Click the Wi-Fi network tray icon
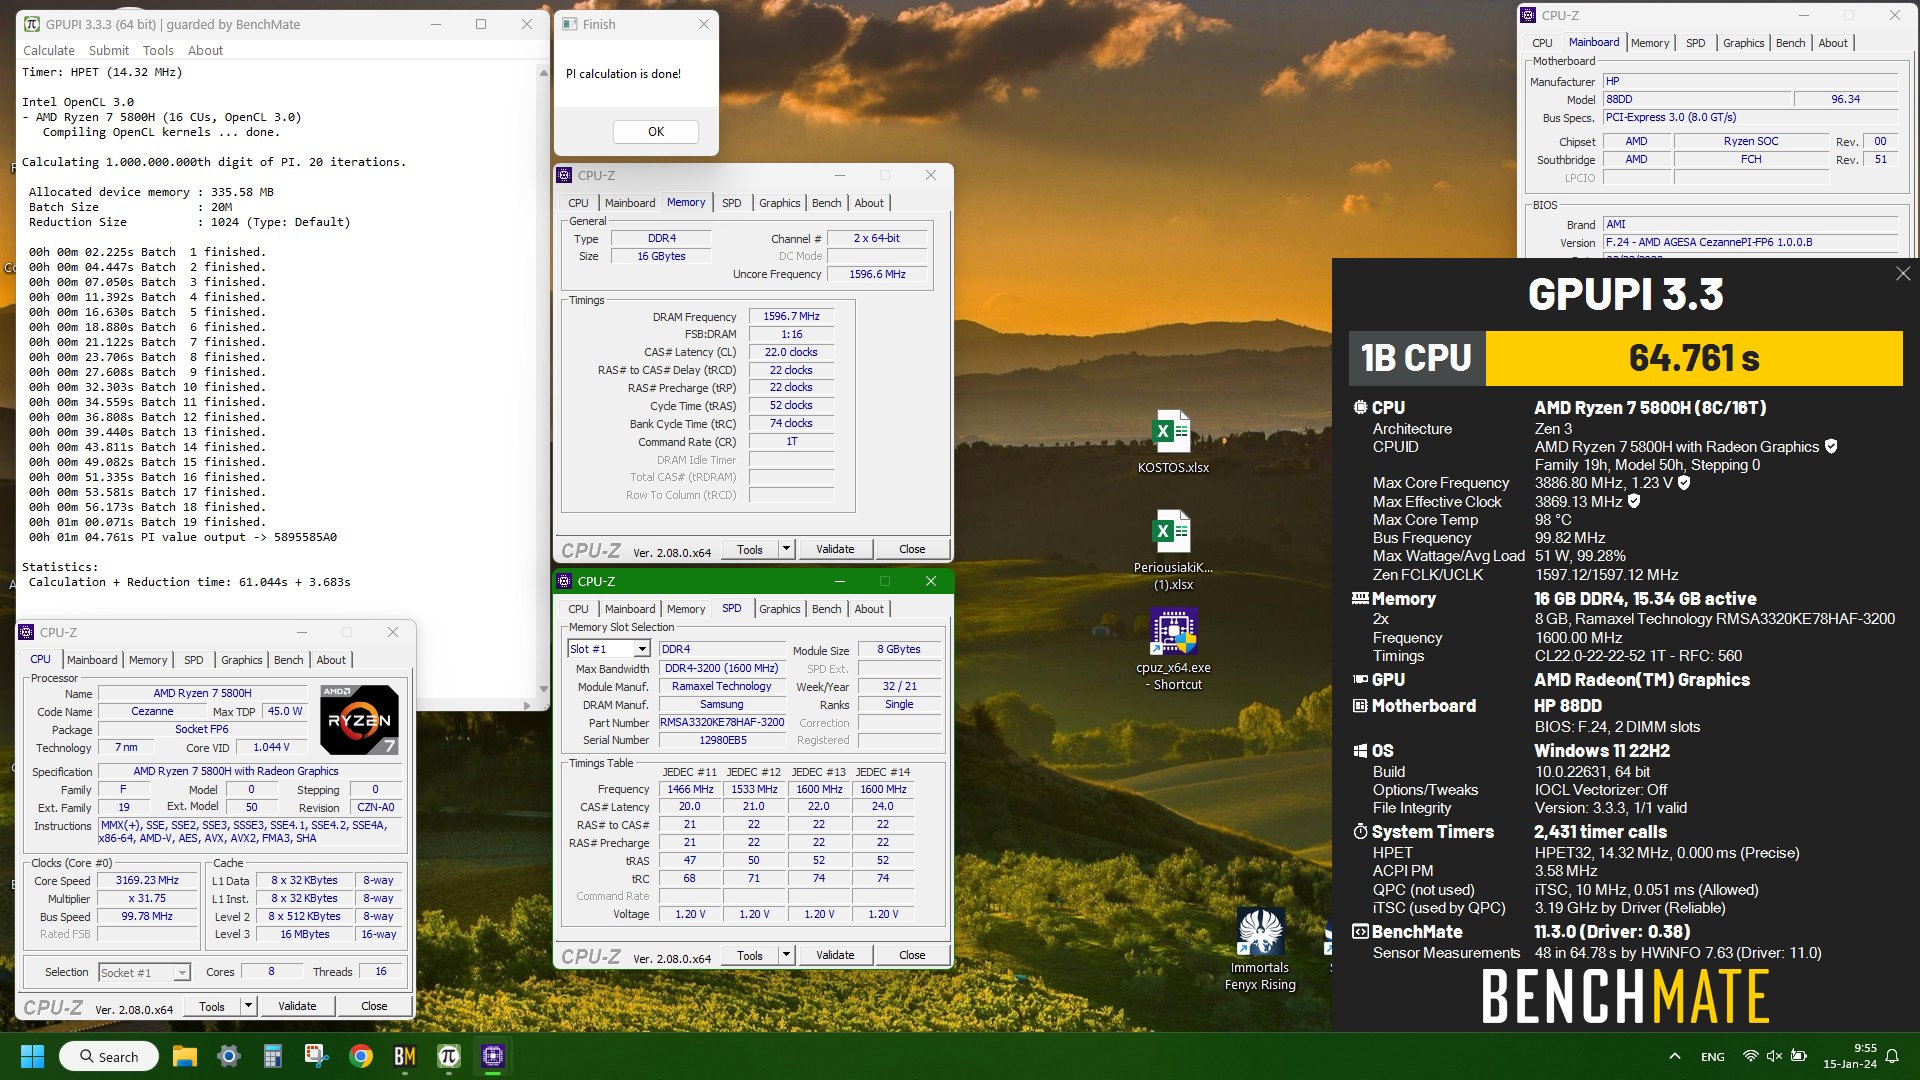The width and height of the screenshot is (1920, 1080). click(1750, 1056)
